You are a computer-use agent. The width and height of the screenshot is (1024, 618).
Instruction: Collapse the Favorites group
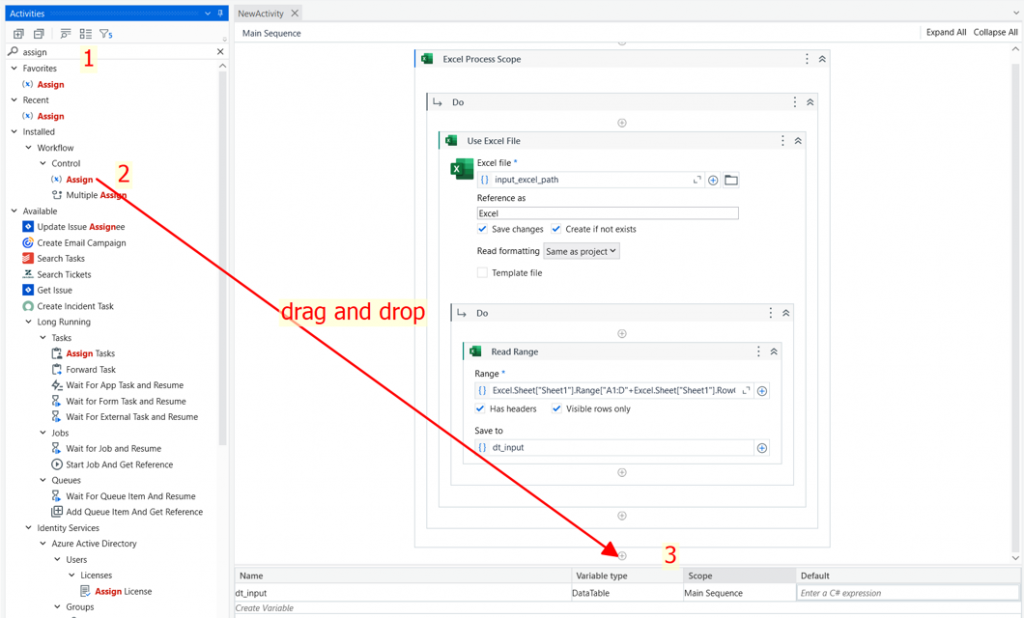pyautogui.click(x=14, y=68)
